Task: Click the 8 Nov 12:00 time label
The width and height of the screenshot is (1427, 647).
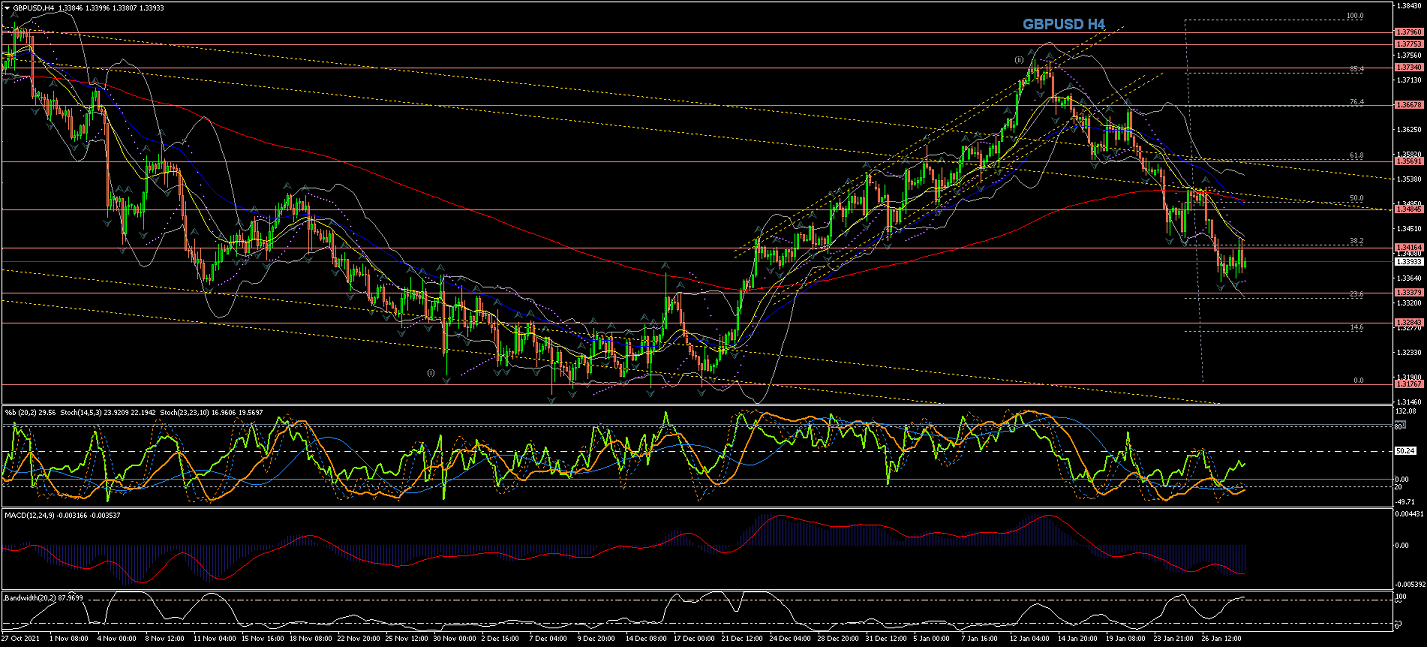Action: 165,637
